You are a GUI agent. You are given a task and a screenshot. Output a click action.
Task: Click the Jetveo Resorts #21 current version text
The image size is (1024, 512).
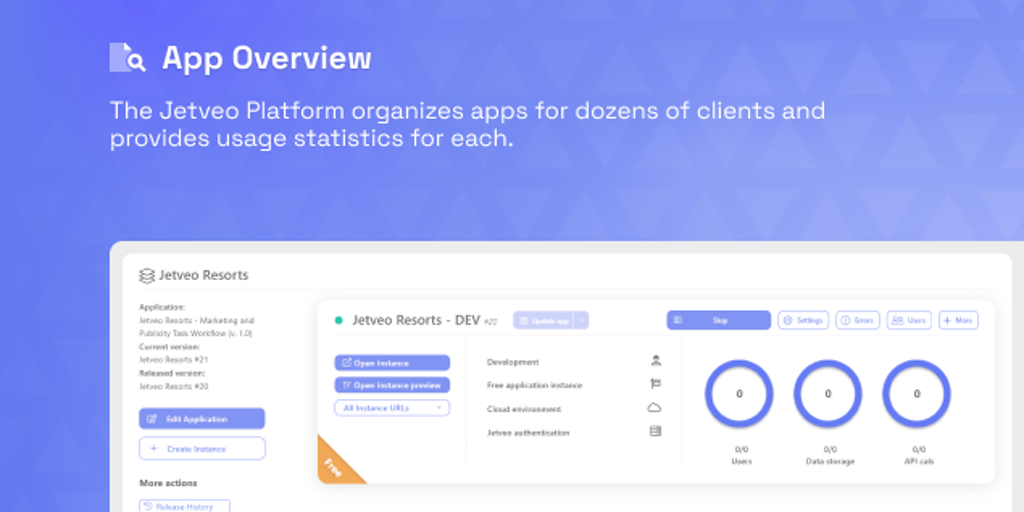[x=173, y=360]
